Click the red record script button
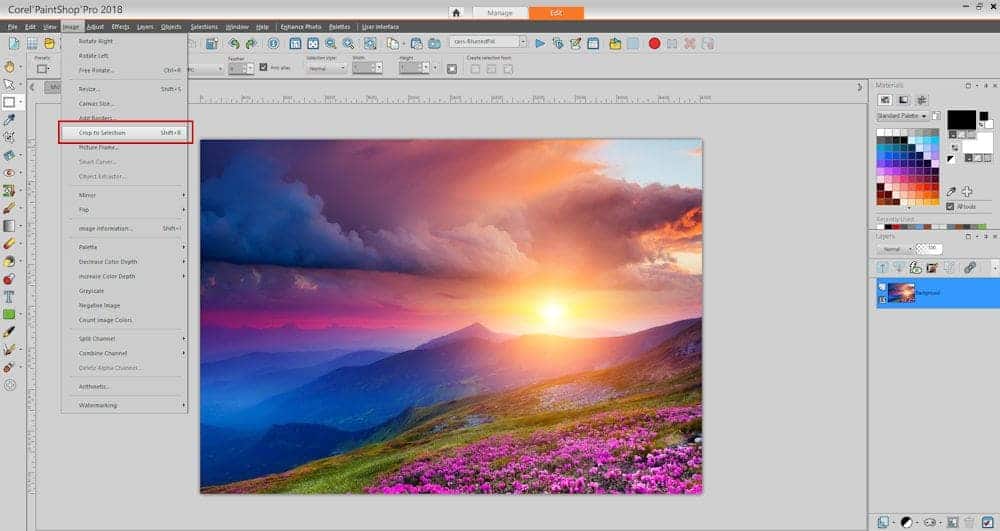Screen dimensions: 1000x531 click(x=654, y=43)
